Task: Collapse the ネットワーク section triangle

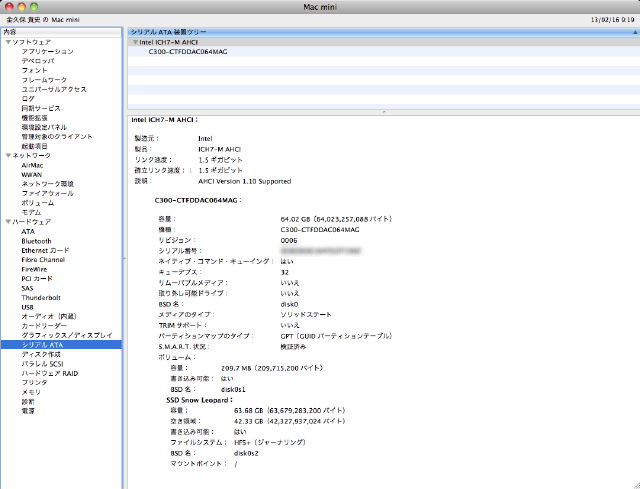Action: [8, 156]
